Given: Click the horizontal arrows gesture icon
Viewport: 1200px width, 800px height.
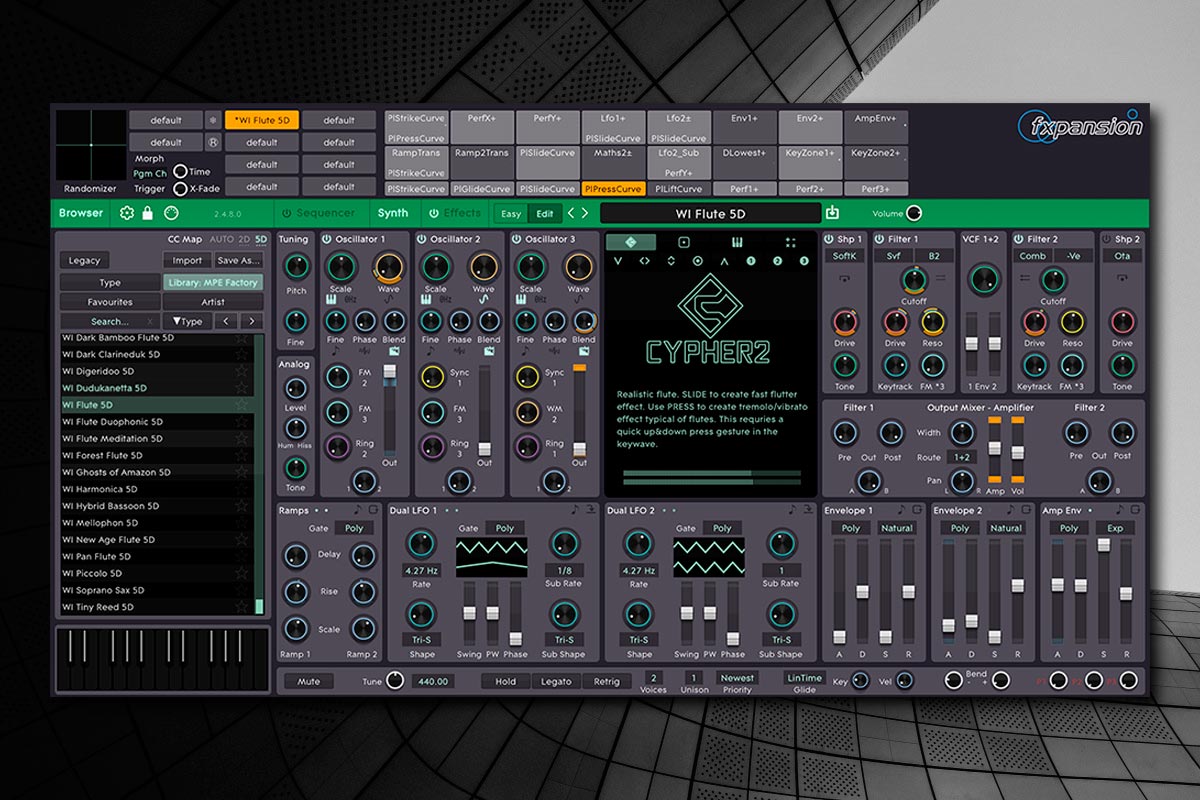Looking at the screenshot, I should point(645,261).
